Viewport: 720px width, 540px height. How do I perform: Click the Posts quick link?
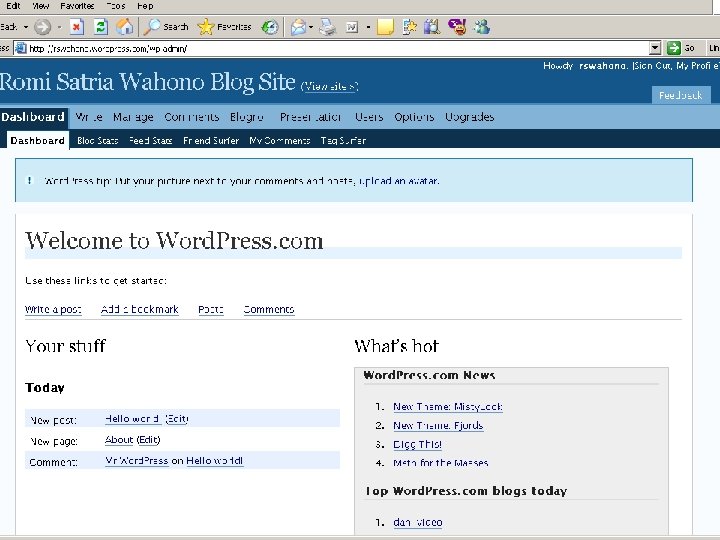tap(211, 309)
